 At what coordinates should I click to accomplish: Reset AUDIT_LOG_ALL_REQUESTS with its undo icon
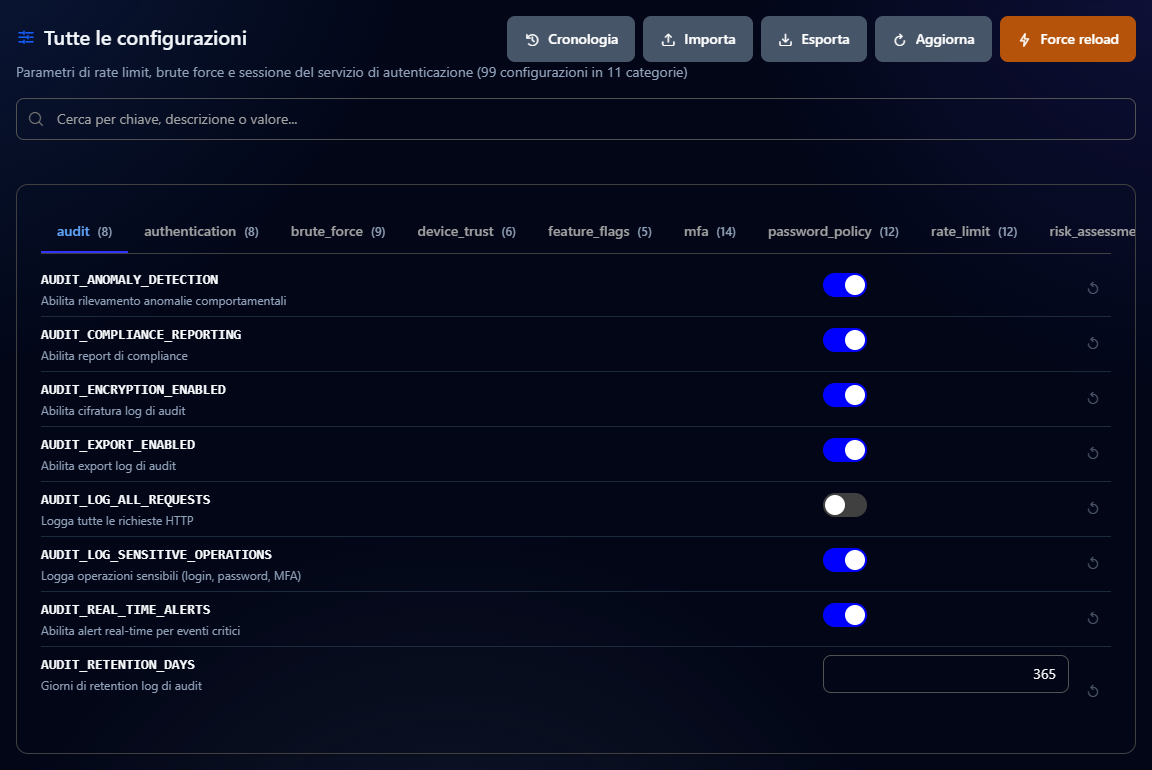click(x=1092, y=508)
